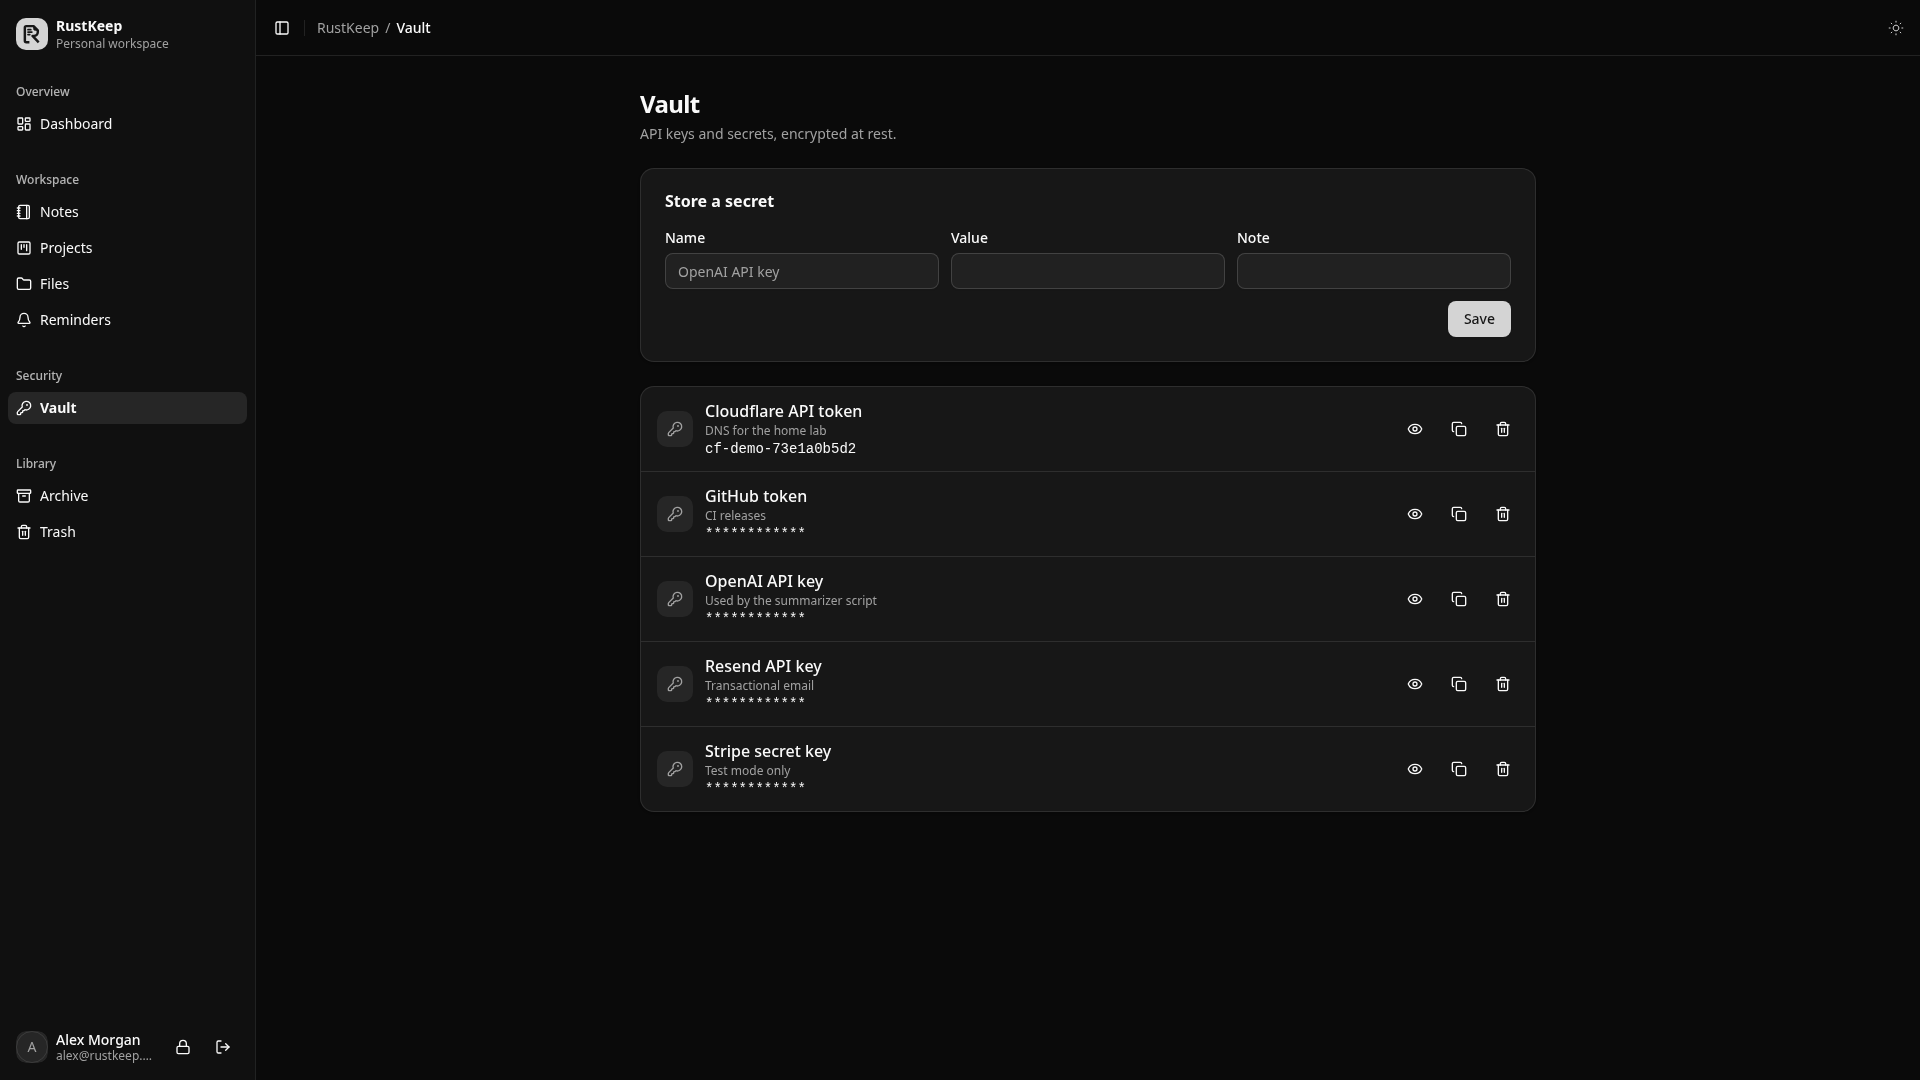Reveal the OpenAI API key value

tap(1415, 599)
